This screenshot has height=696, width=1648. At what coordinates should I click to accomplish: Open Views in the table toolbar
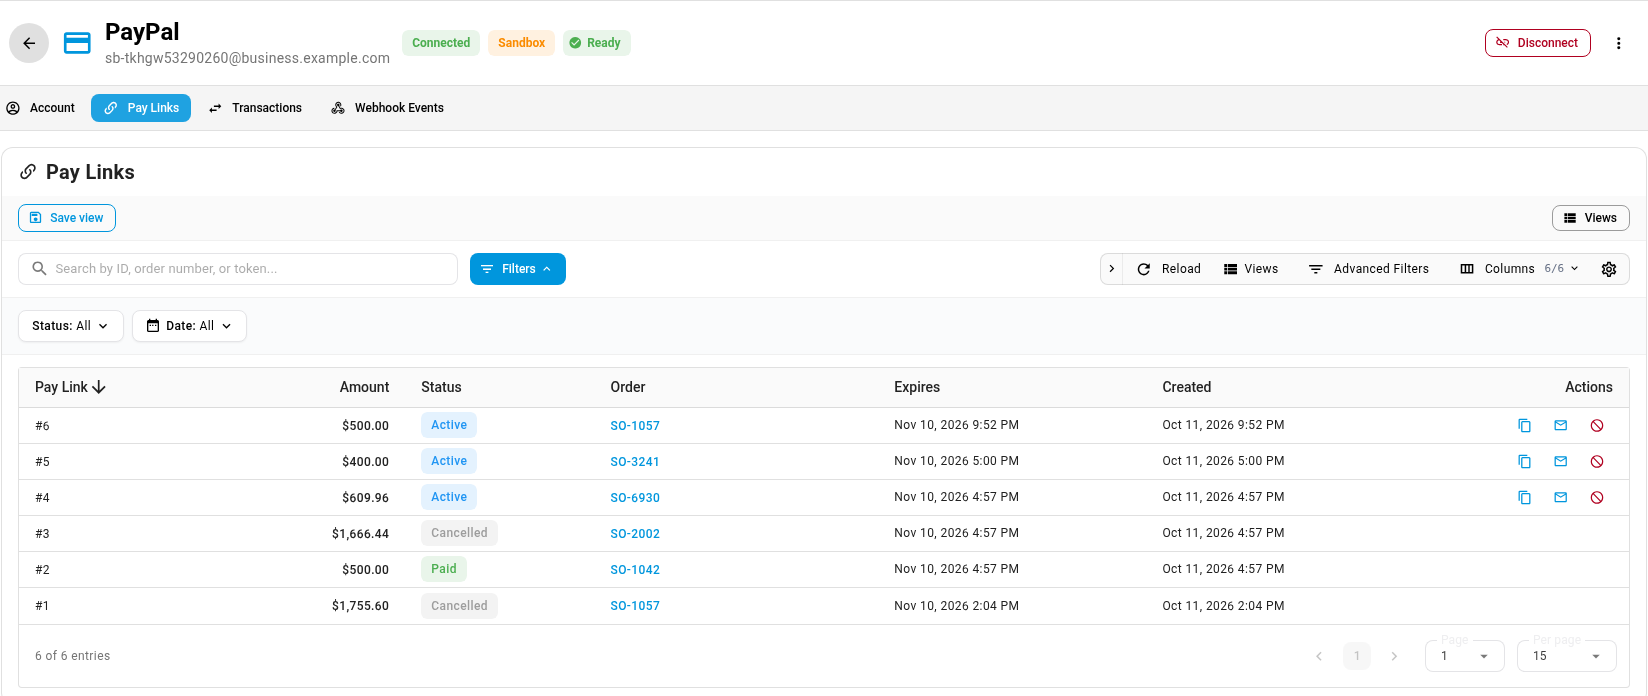point(1251,269)
